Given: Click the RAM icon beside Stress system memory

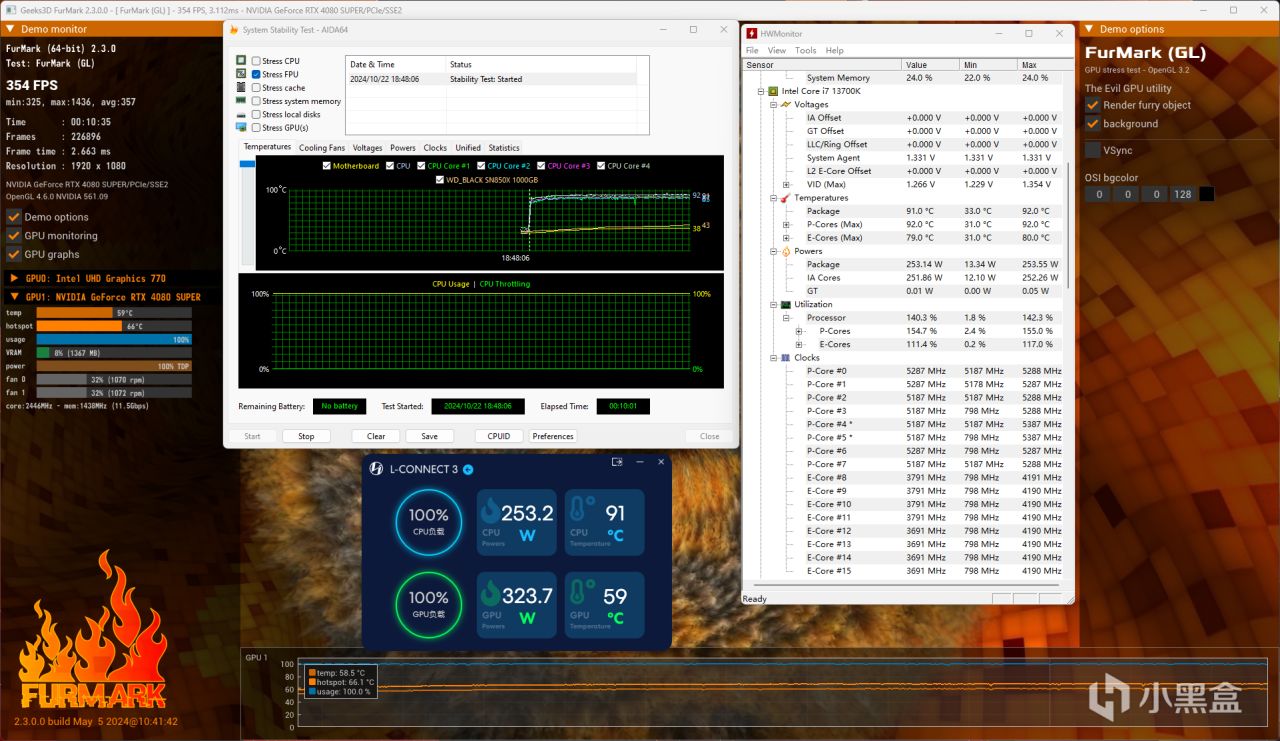Looking at the screenshot, I should tap(242, 101).
